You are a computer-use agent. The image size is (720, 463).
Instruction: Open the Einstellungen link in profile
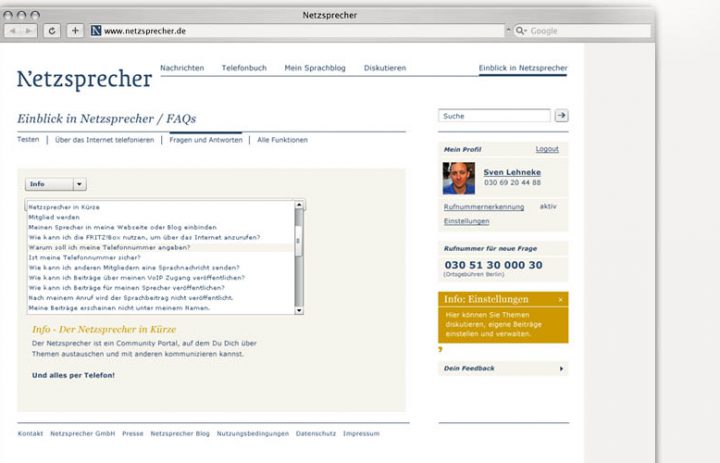pos(466,220)
